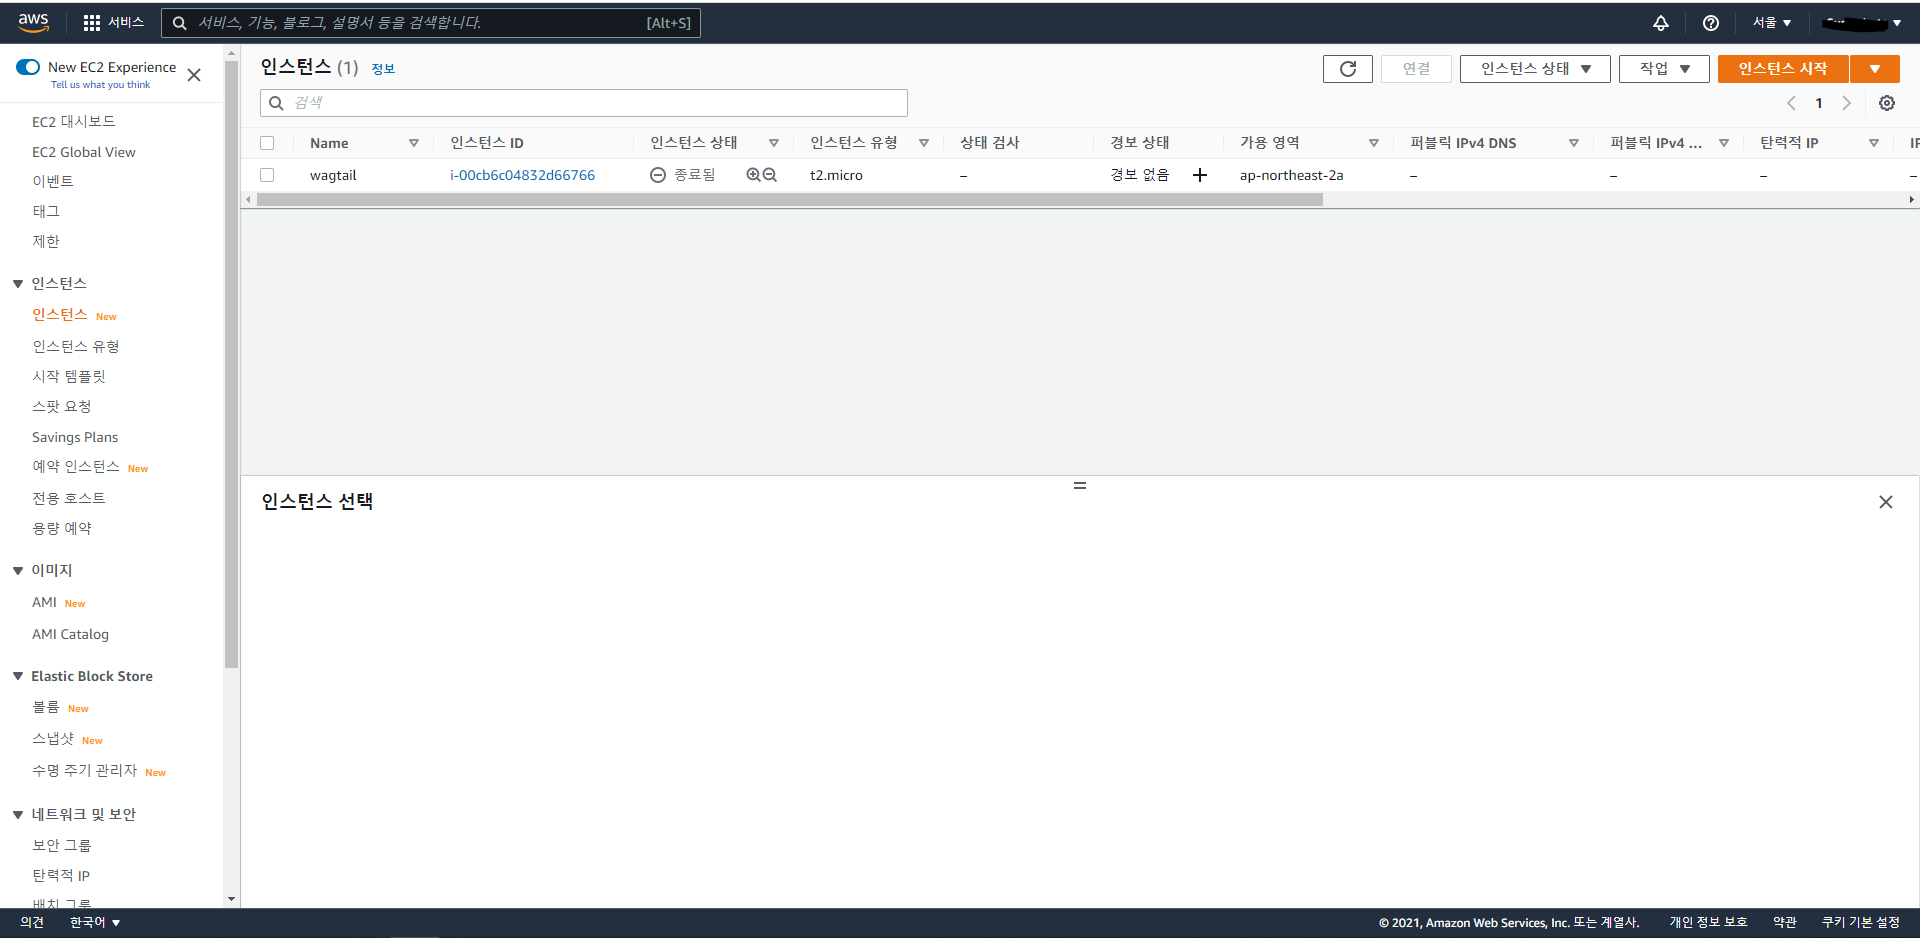
Task: Sort by 가용 영역 column arrow
Action: pyautogui.click(x=1374, y=143)
